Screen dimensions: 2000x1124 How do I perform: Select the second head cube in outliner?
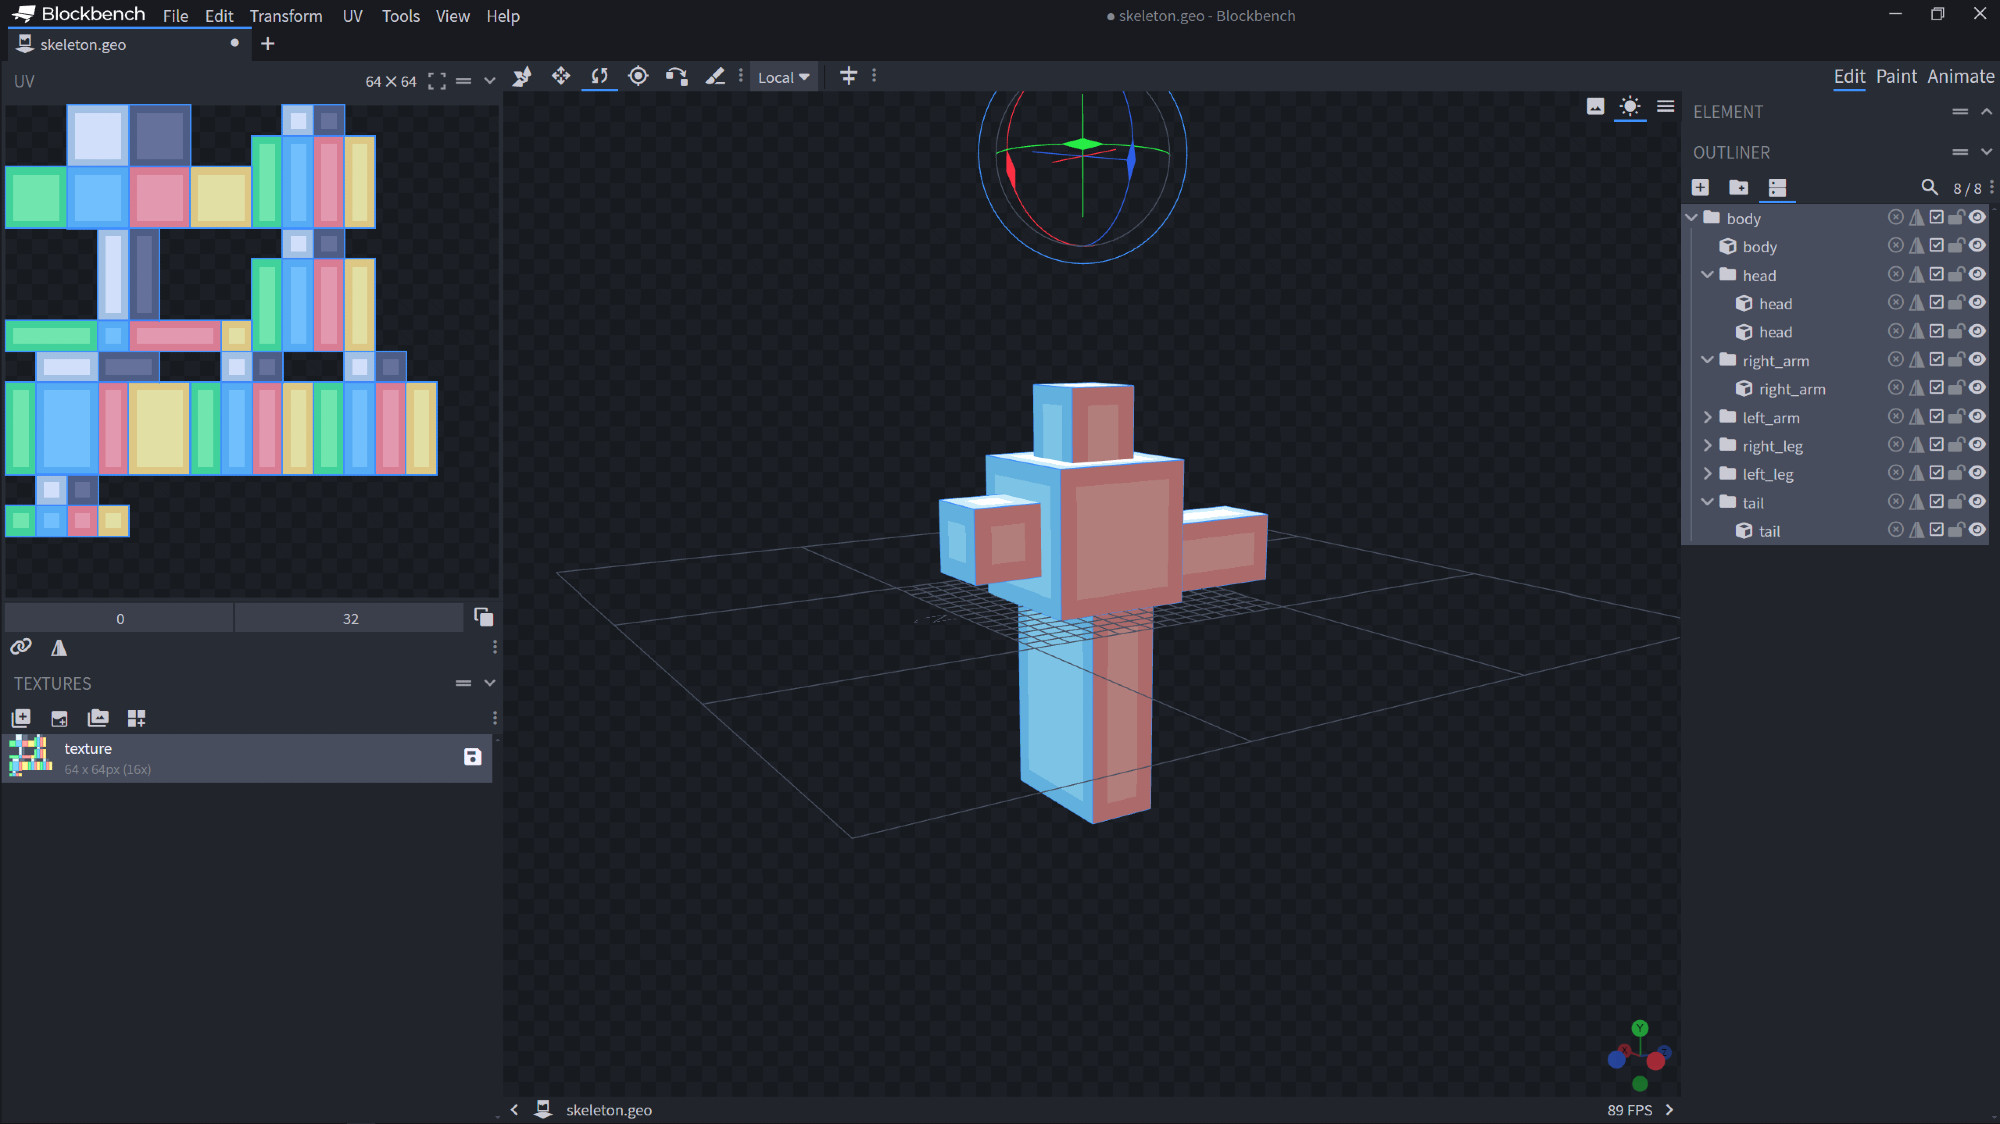click(1775, 331)
